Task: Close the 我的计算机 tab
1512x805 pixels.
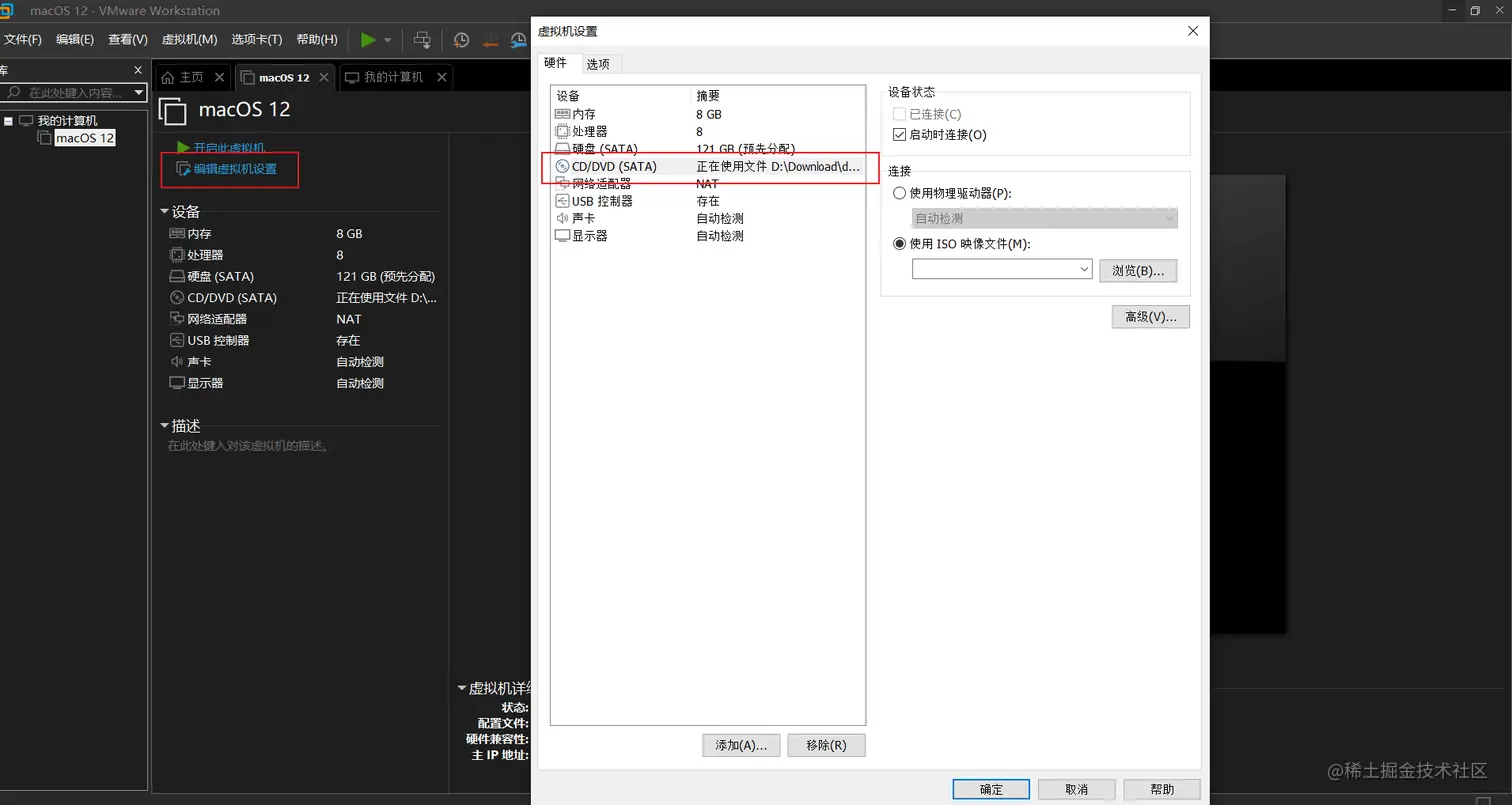Action: [x=441, y=77]
